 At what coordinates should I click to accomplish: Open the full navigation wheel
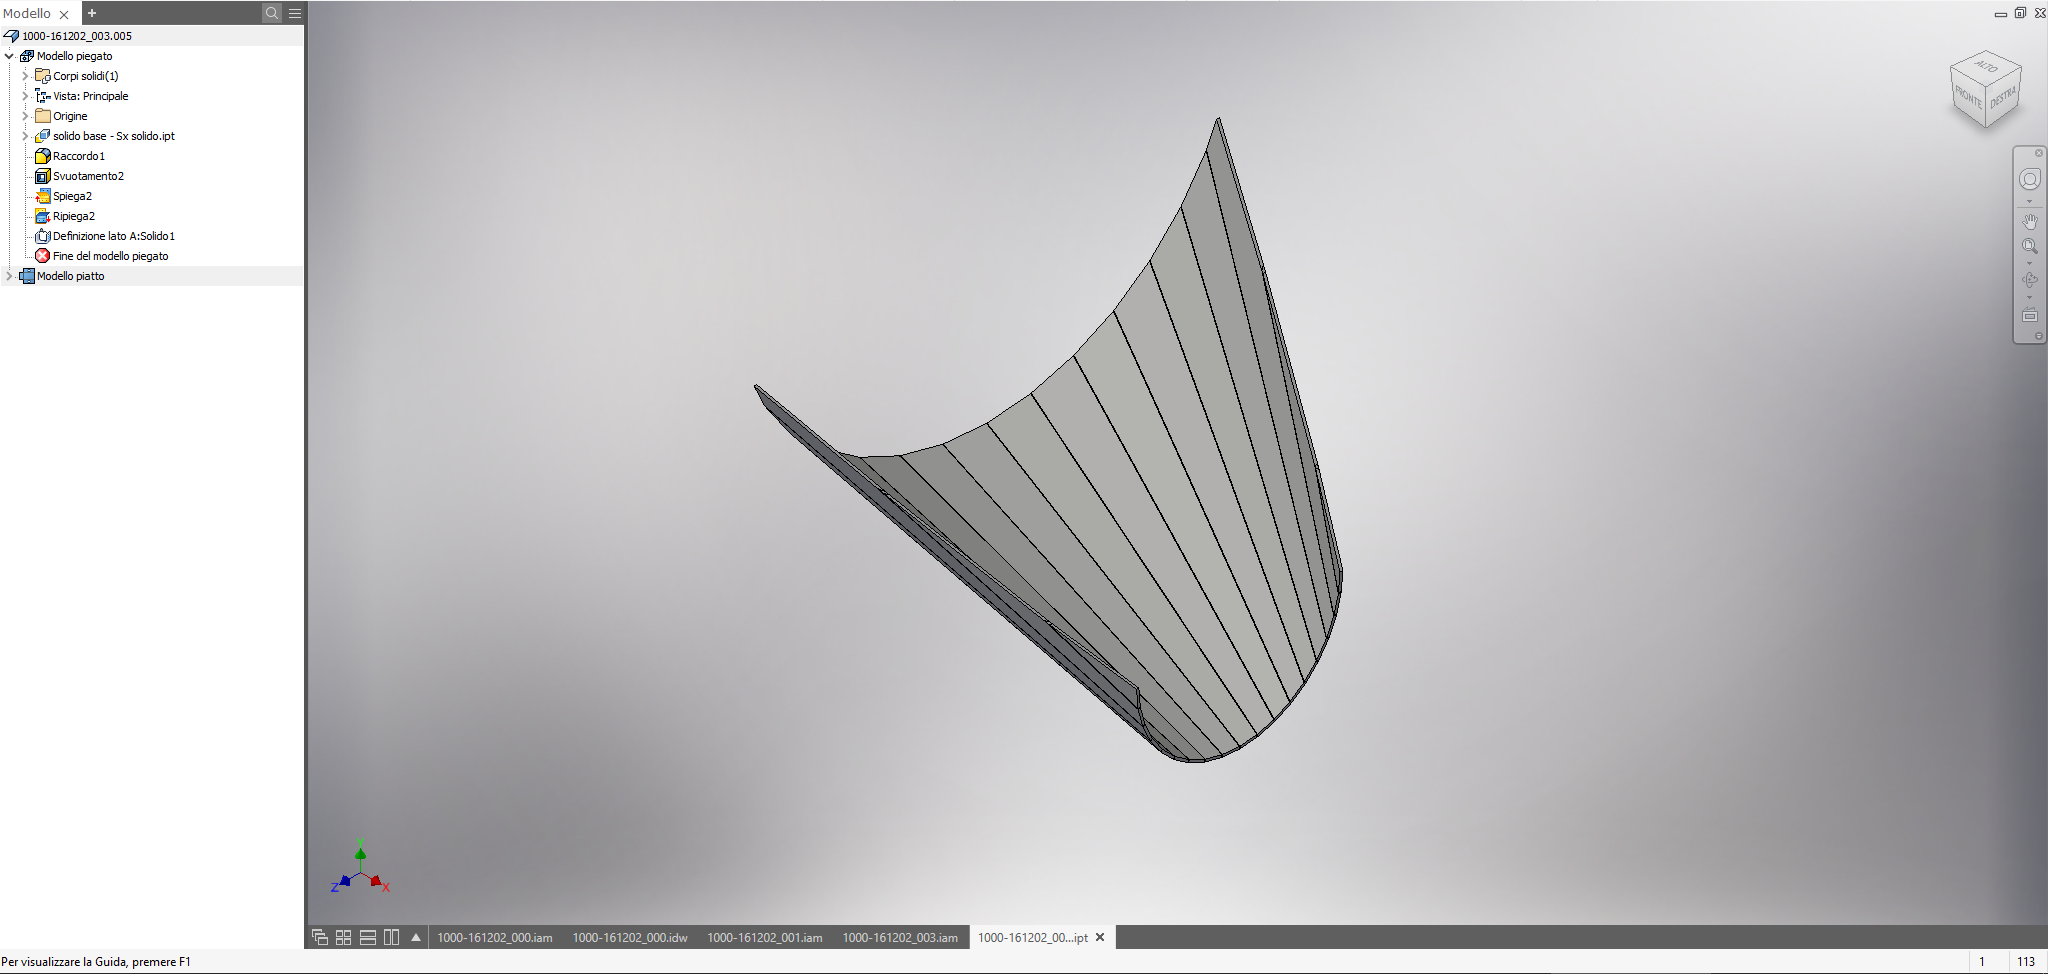click(2029, 179)
